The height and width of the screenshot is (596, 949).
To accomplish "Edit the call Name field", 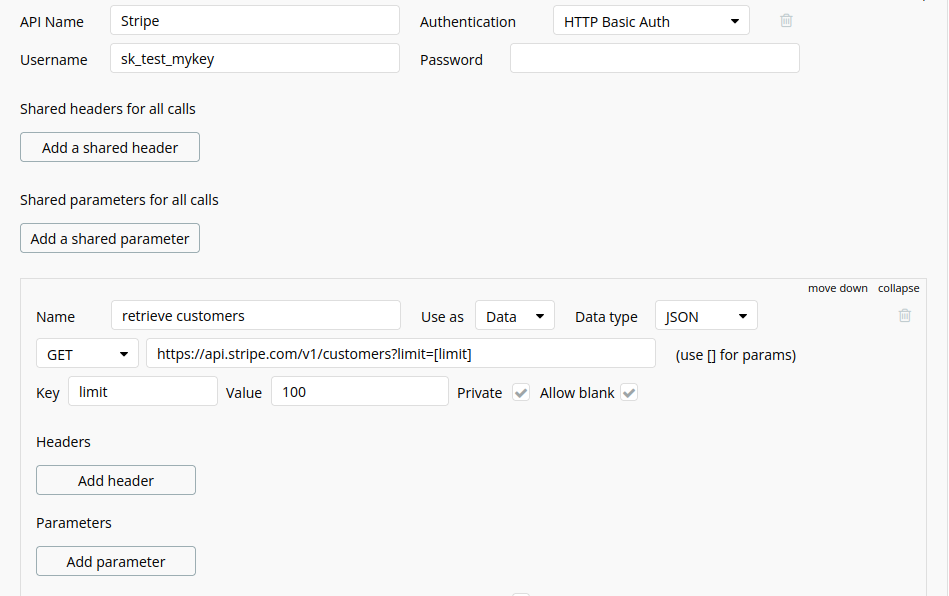I will (256, 315).
